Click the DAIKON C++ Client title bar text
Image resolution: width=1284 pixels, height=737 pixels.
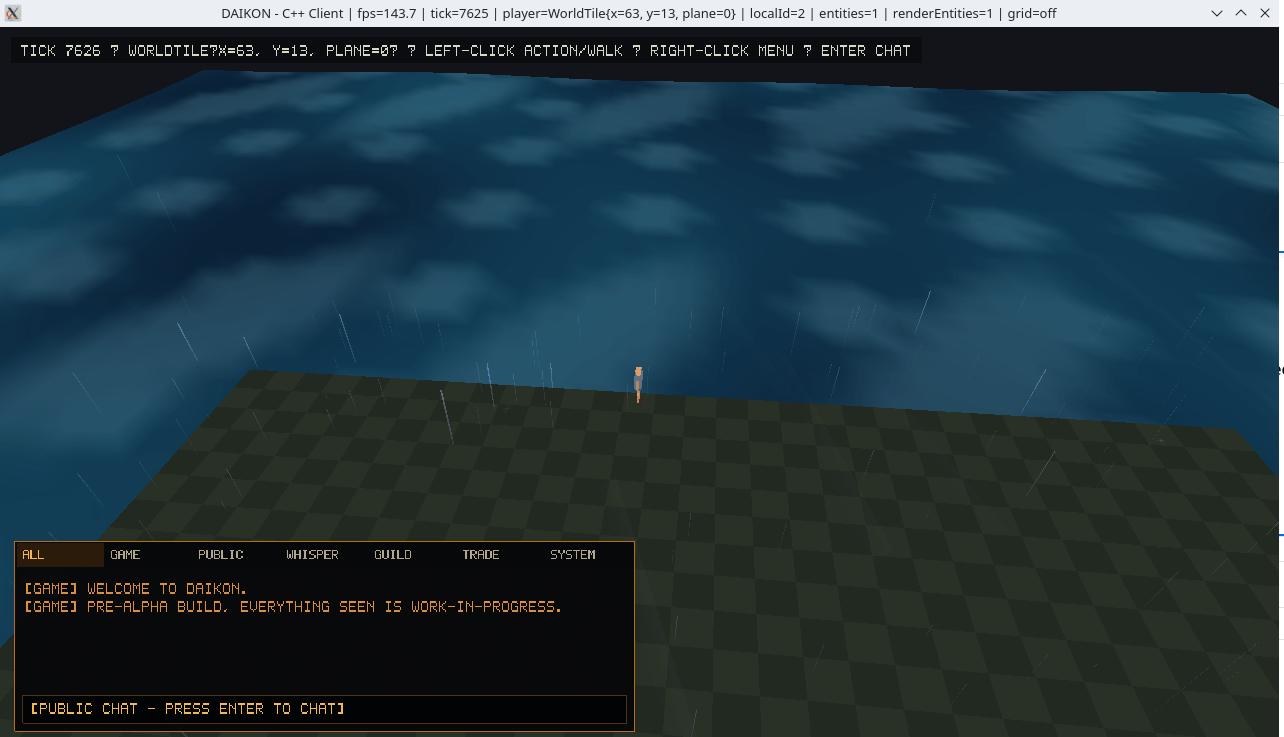639,13
